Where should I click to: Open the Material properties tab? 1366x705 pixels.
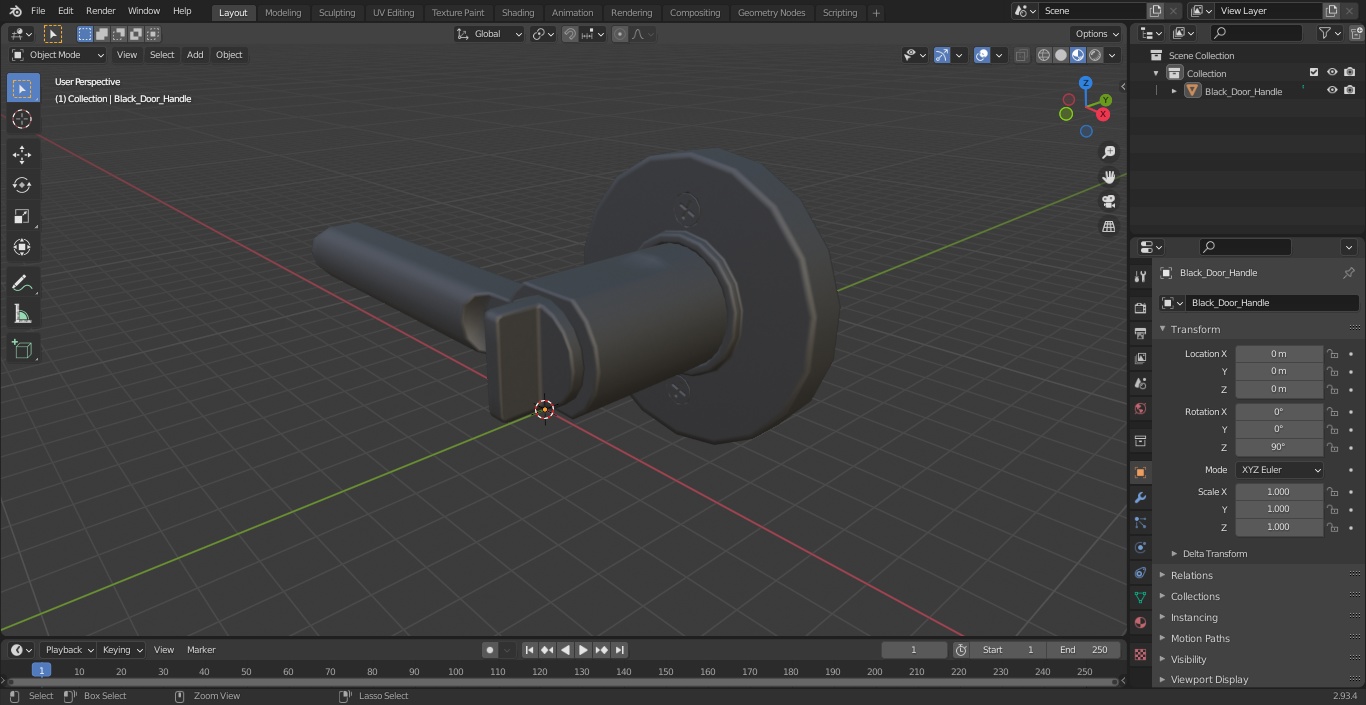click(1140, 622)
